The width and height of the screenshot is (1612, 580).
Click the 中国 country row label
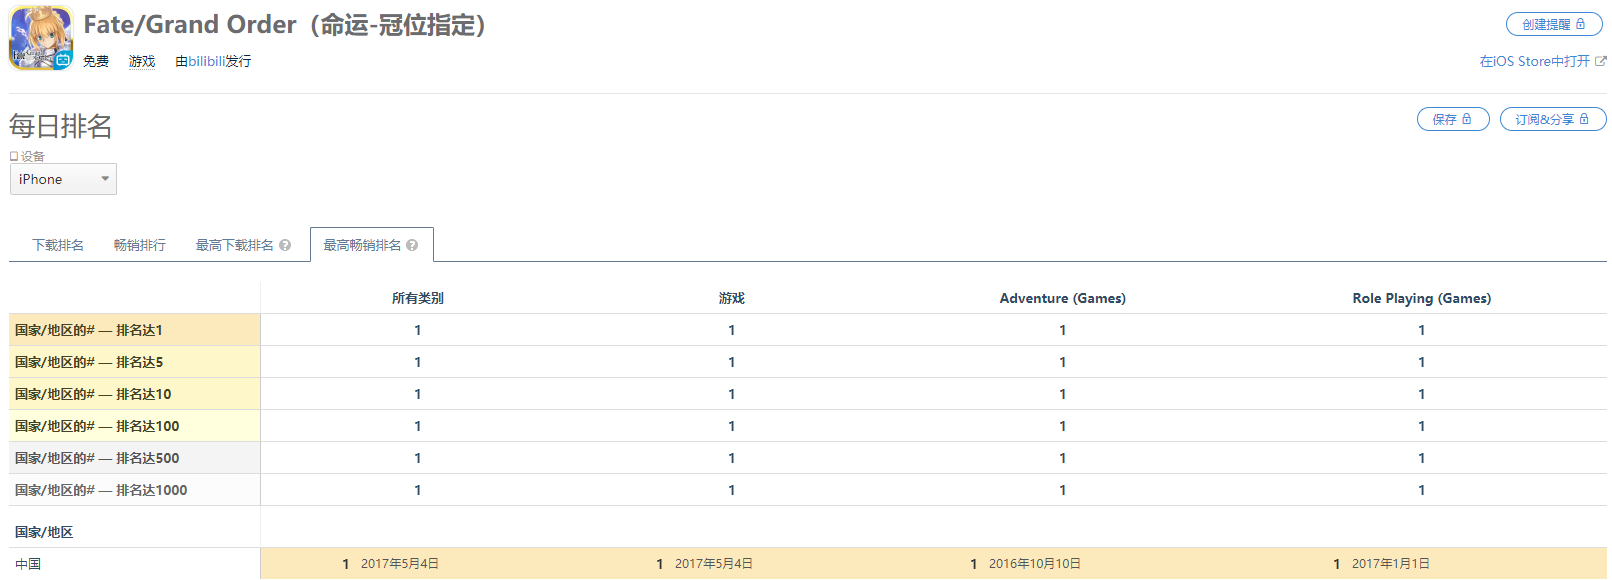[x=28, y=564]
